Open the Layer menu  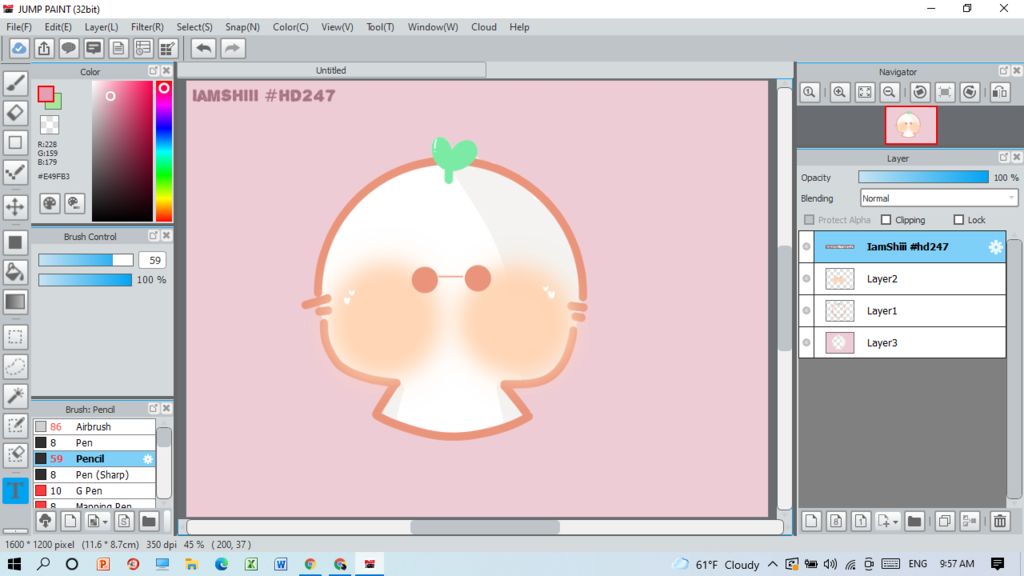pyautogui.click(x=101, y=27)
